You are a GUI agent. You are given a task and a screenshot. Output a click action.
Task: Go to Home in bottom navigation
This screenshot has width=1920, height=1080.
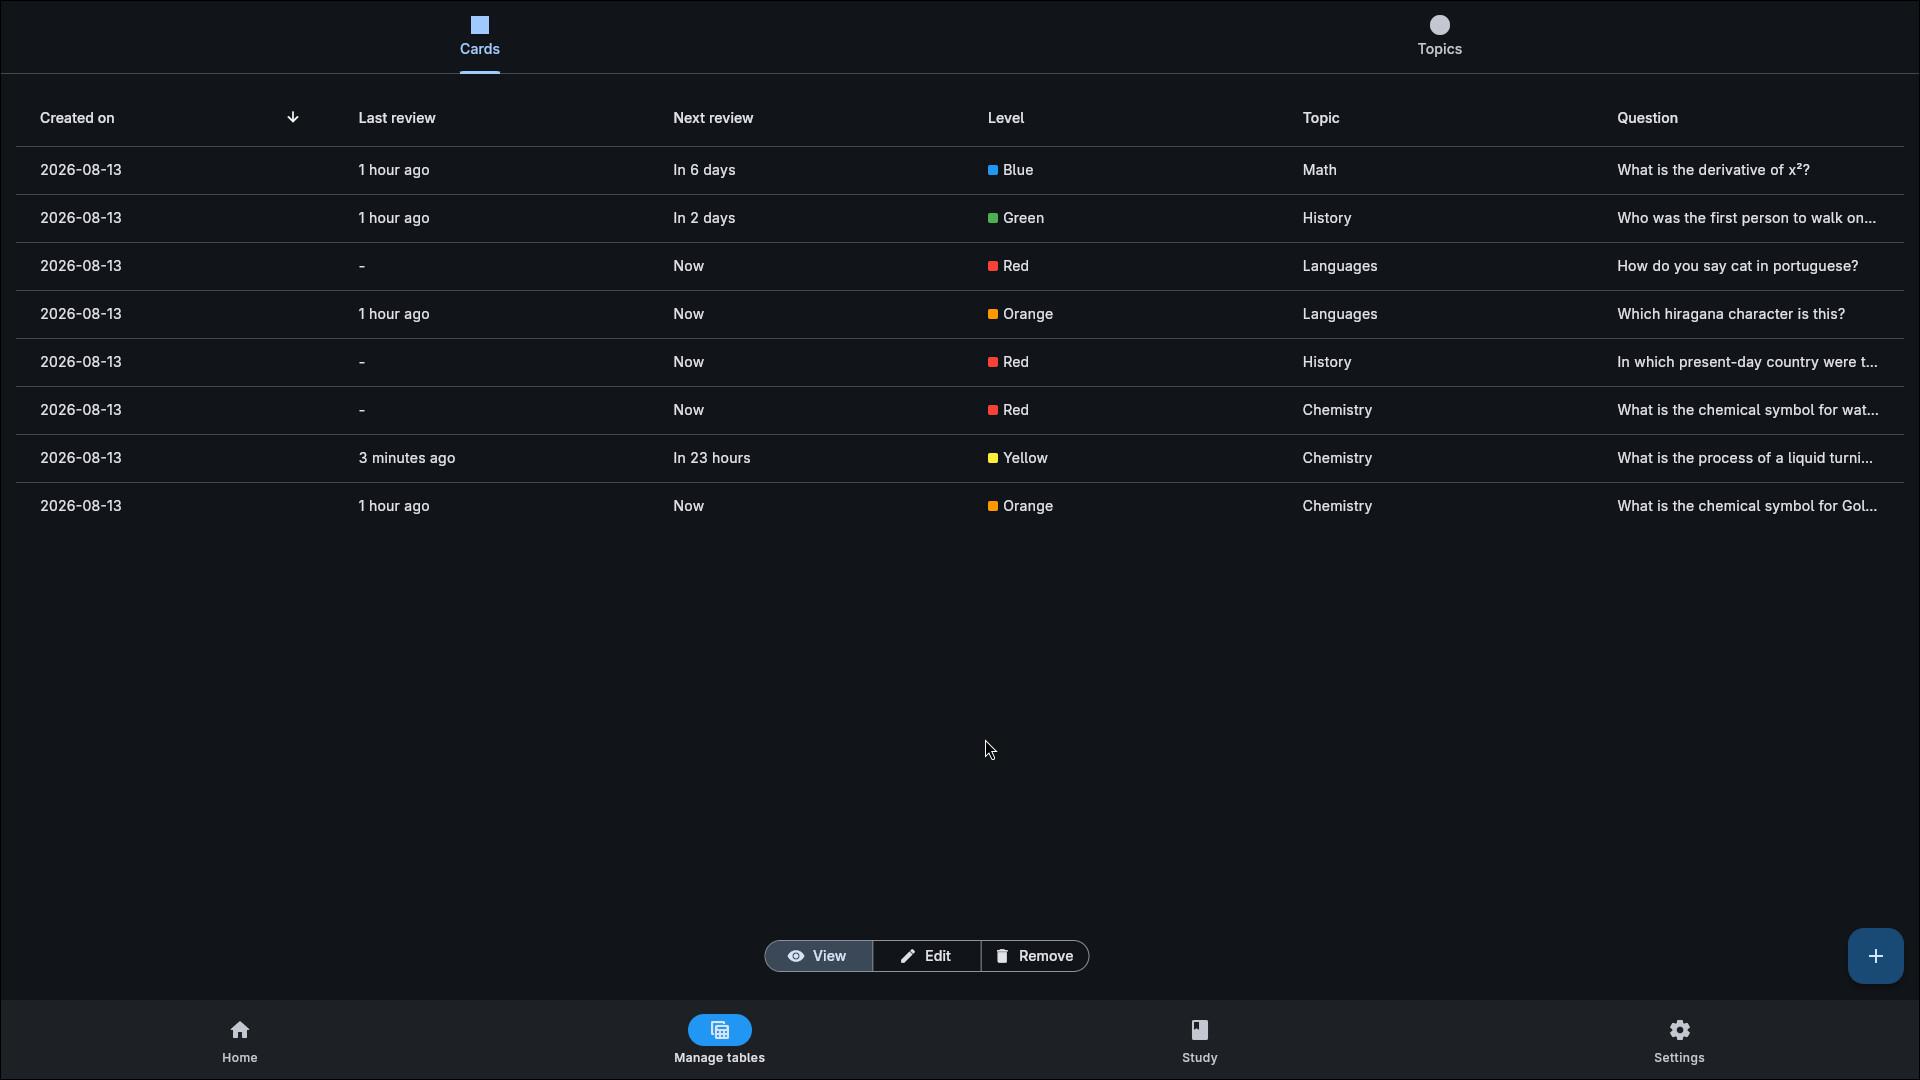(x=240, y=1041)
